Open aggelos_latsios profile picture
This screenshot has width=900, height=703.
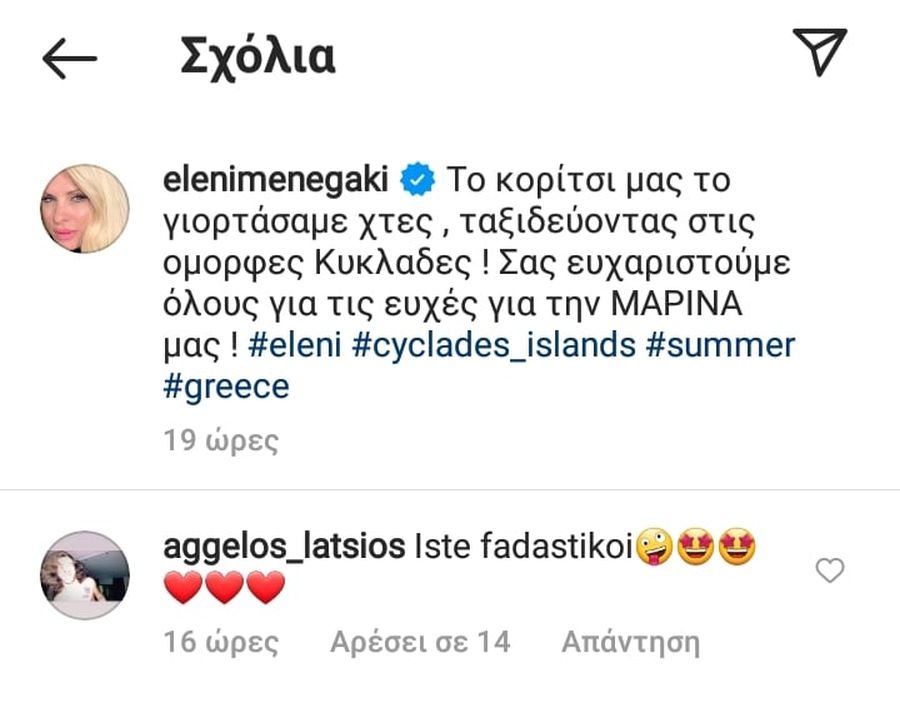pos(85,575)
